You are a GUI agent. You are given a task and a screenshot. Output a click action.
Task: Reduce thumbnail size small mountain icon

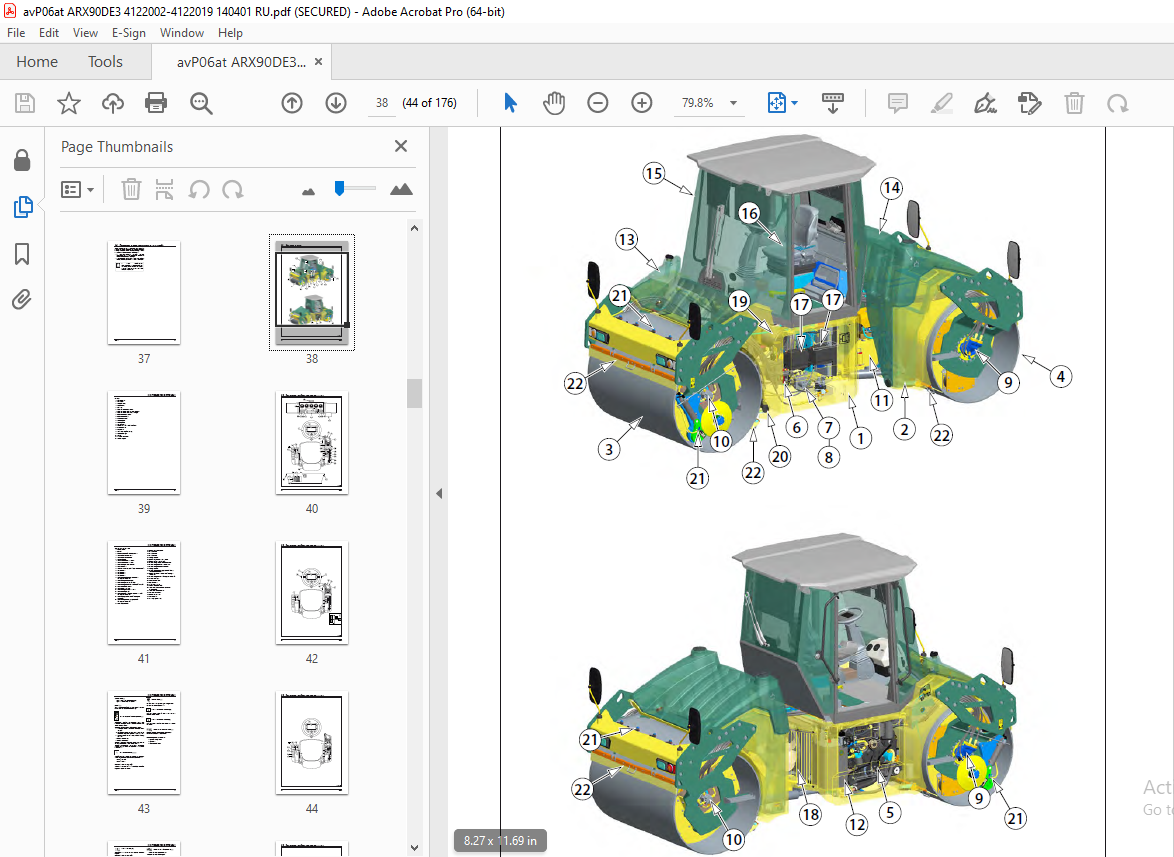[308, 192]
